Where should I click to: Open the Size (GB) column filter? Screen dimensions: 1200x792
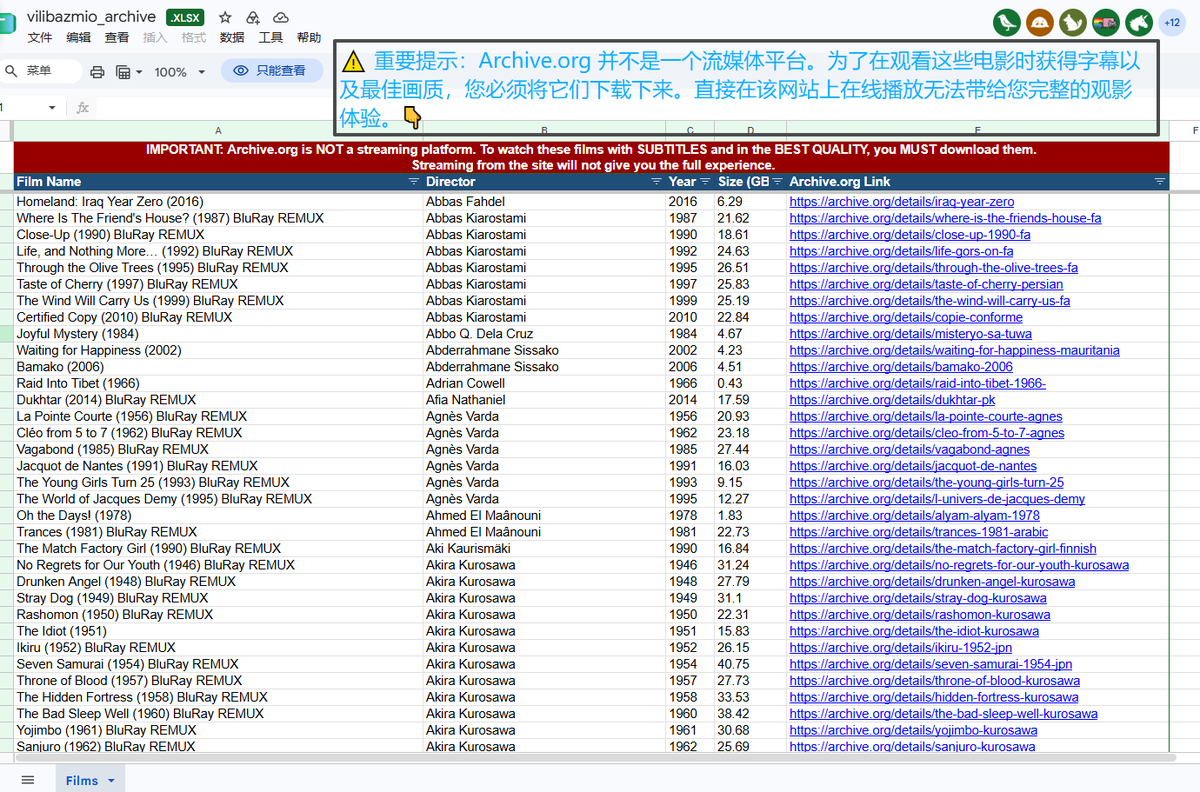click(777, 182)
